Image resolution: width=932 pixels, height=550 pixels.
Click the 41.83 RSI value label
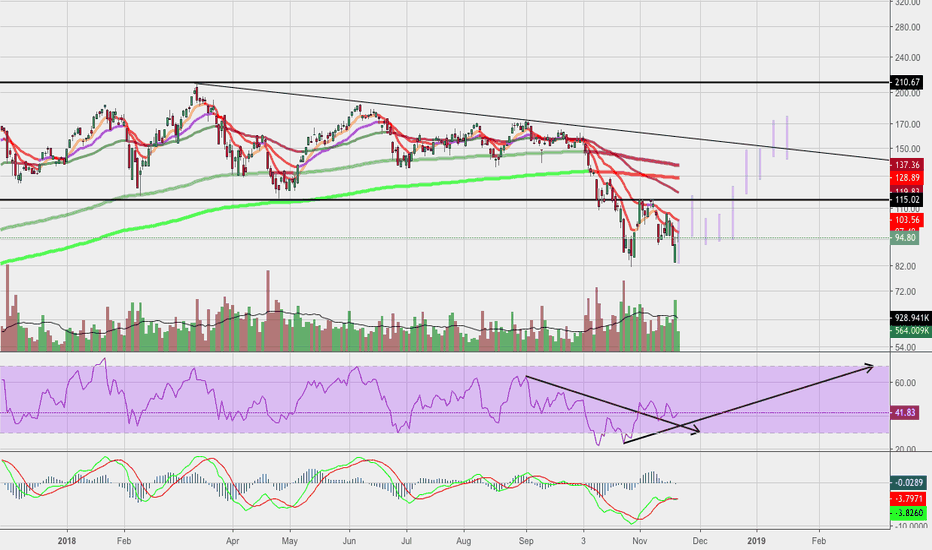point(905,413)
